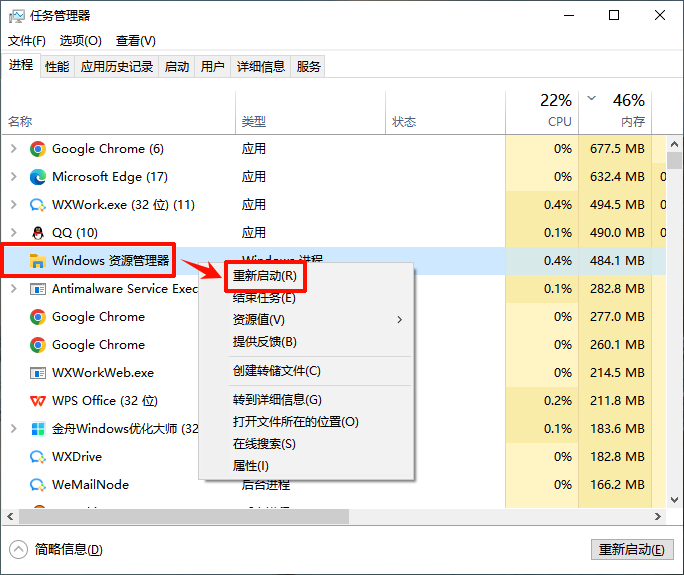Switch to the 启动 tab
Screen dimensions: 684x575
click(177, 67)
